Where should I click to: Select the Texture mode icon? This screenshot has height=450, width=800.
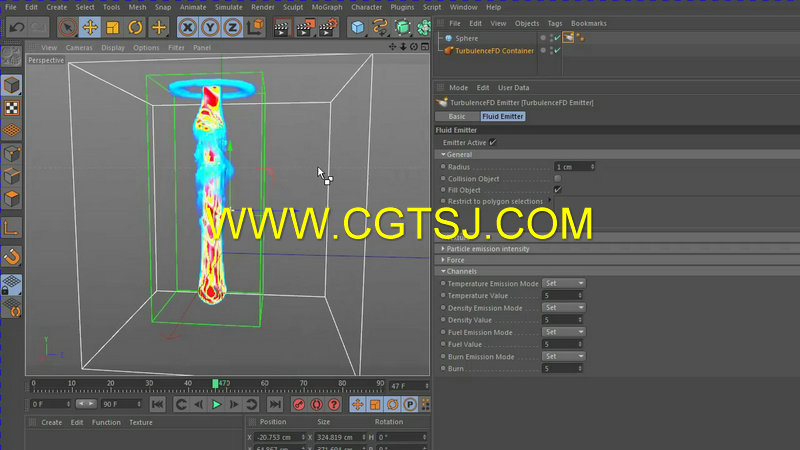11,108
